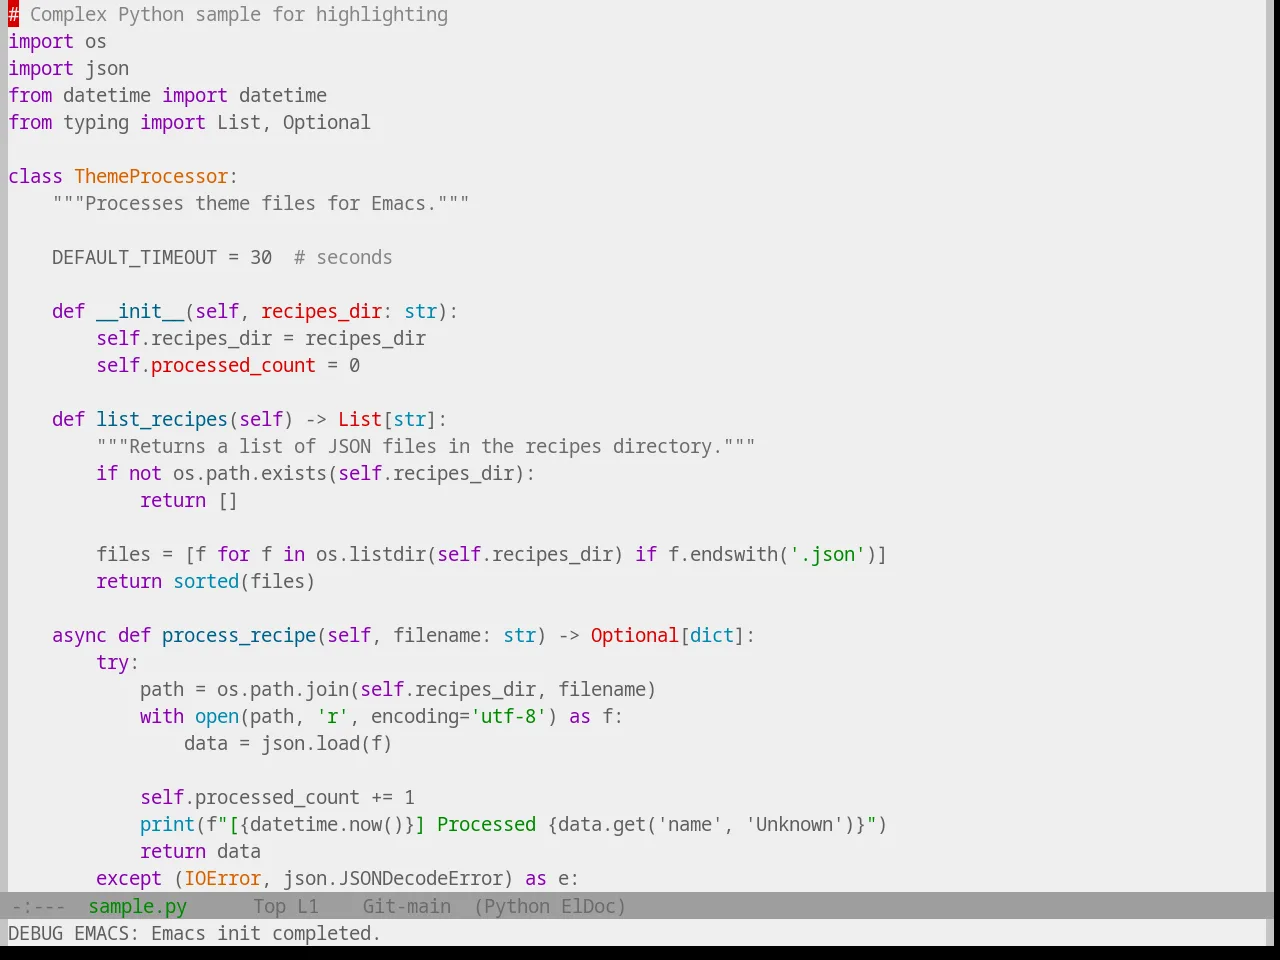Image resolution: width=1280 pixels, height=960 pixels.
Task: Click the L1 line number indicator
Action: [x=307, y=906]
